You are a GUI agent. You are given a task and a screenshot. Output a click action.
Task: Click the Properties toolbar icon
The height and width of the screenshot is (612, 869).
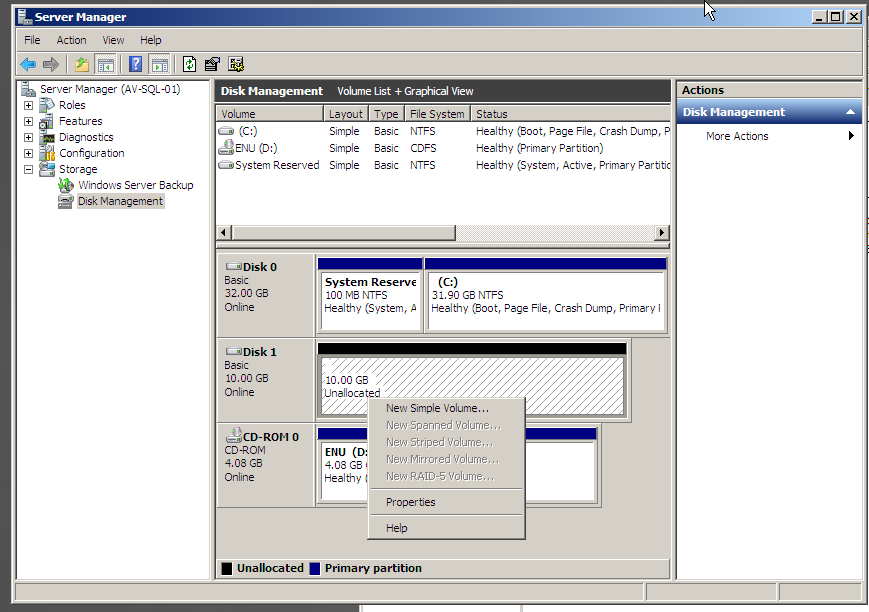click(x=212, y=64)
